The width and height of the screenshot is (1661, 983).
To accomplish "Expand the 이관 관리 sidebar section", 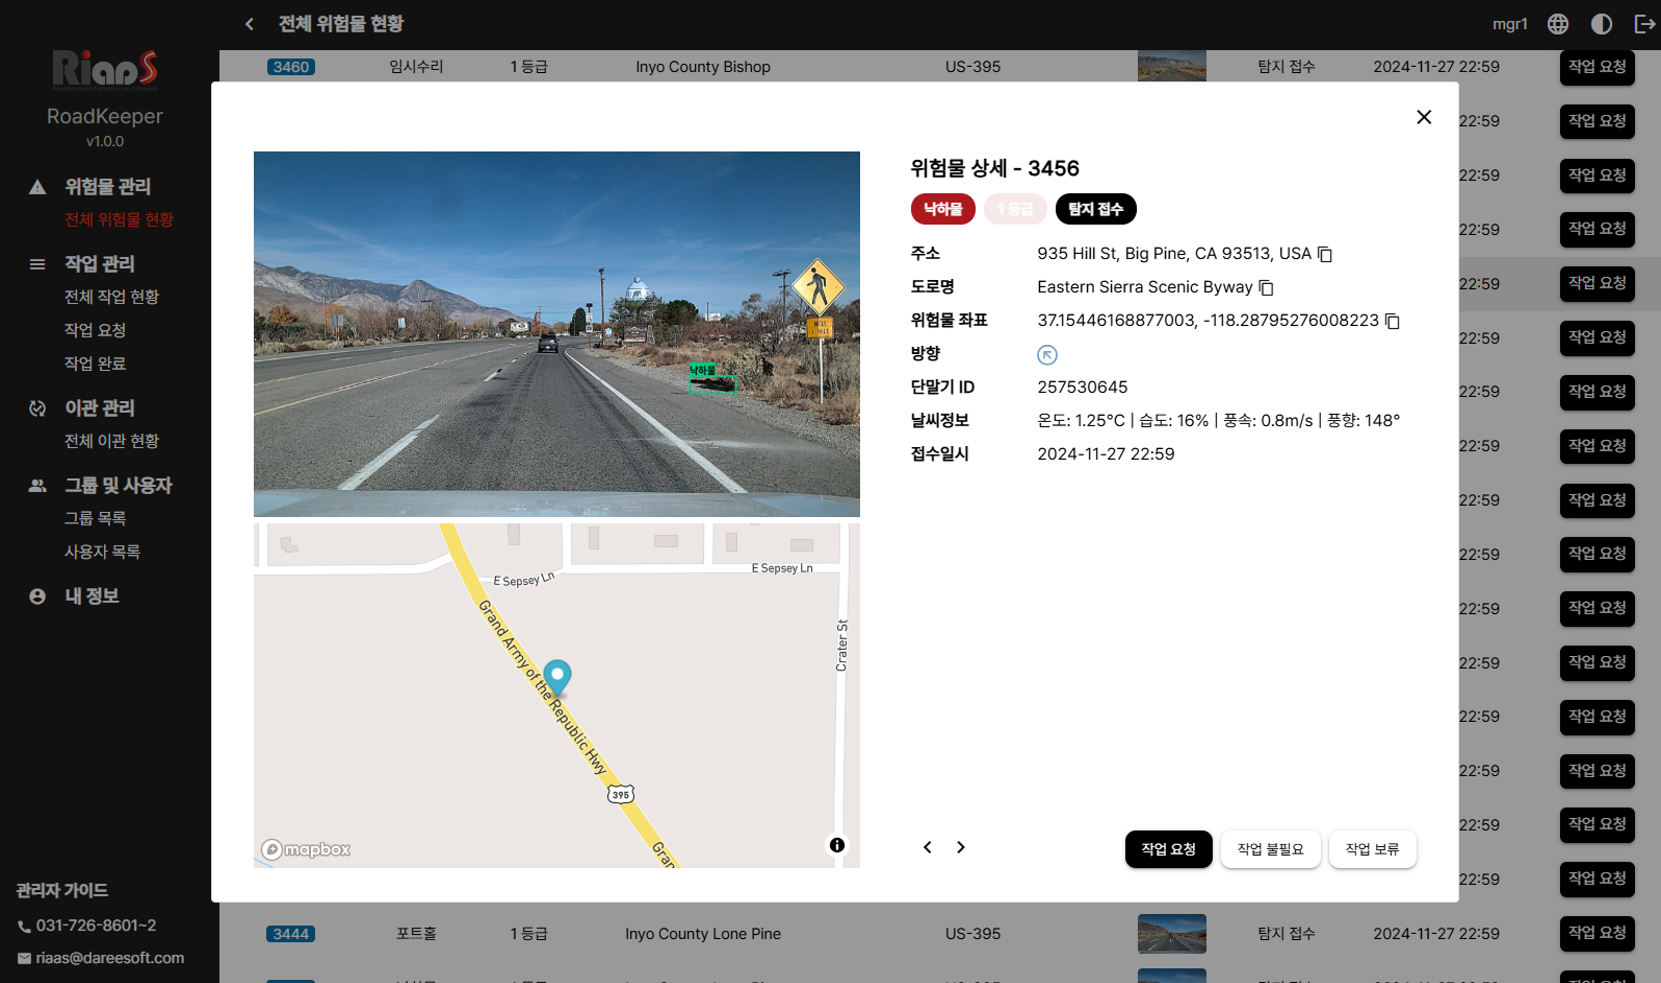I will [99, 408].
